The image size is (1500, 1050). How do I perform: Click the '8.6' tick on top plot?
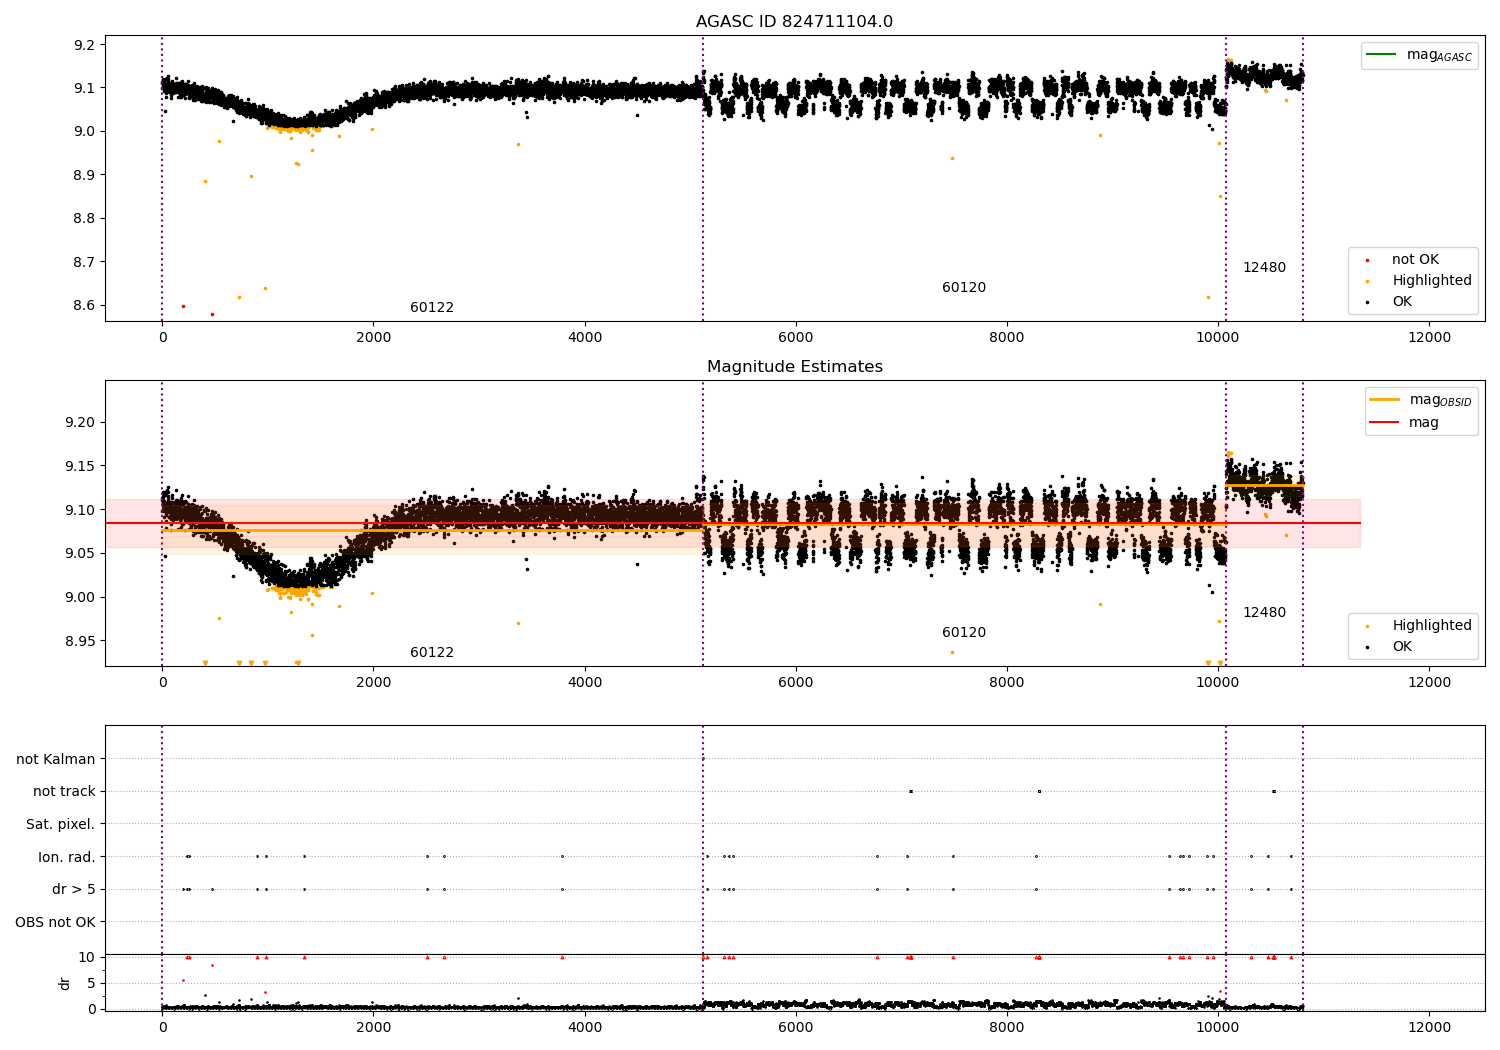(83, 306)
